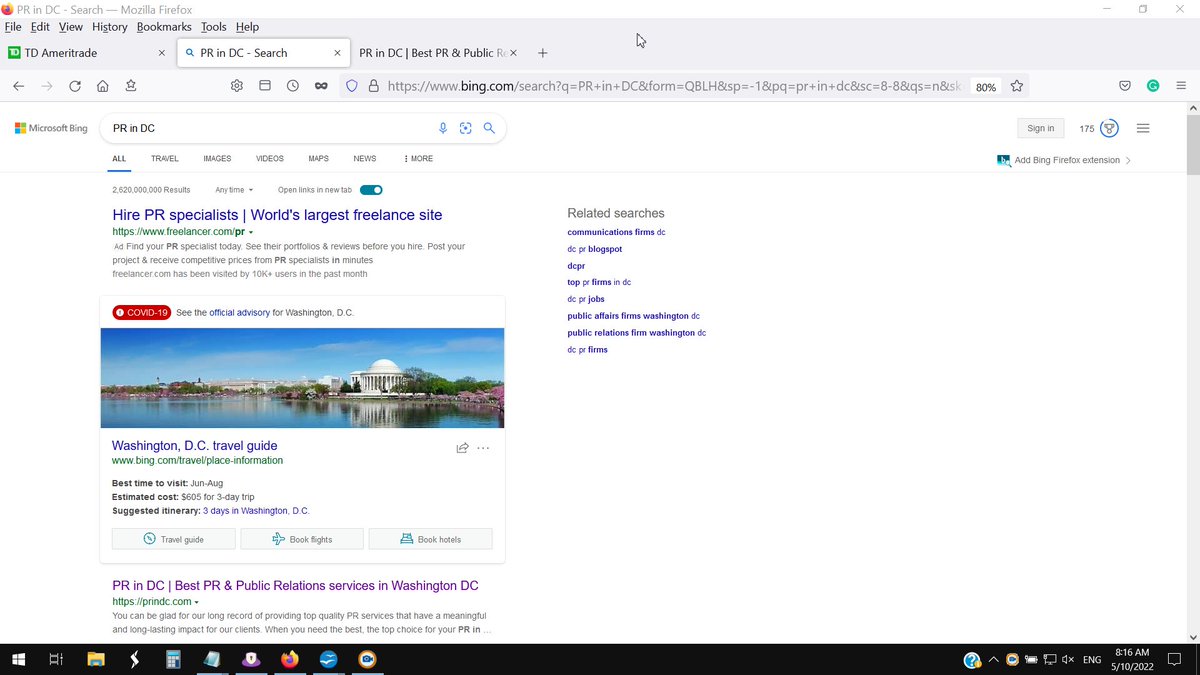Viewport: 1200px width, 675px height.
Task: Open the Pocket save icon
Action: click(1125, 86)
